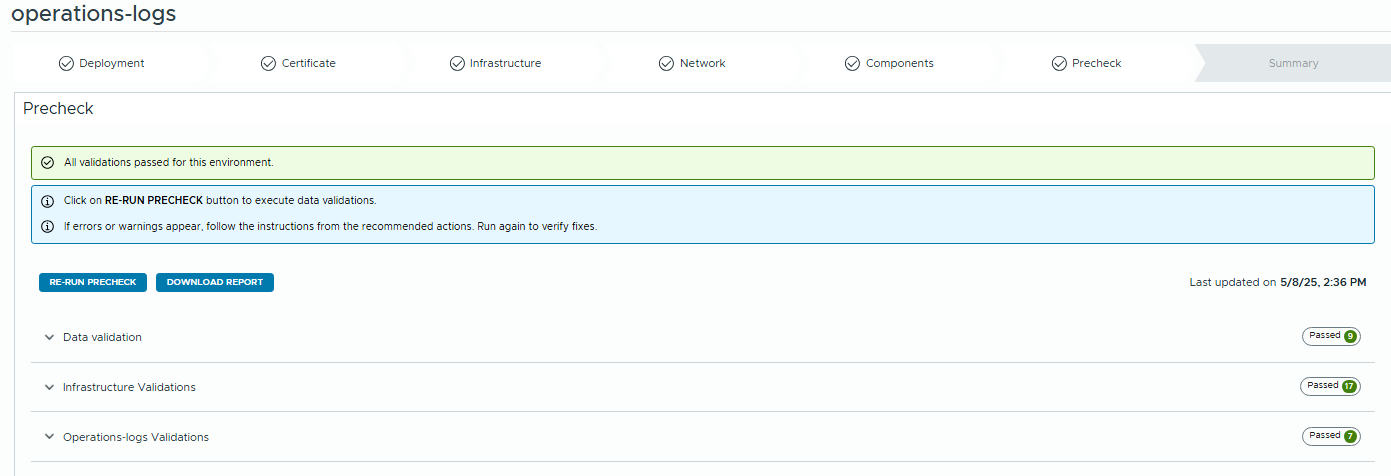This screenshot has width=1391, height=476.
Task: Open the Components wizard step
Action: [x=899, y=63]
